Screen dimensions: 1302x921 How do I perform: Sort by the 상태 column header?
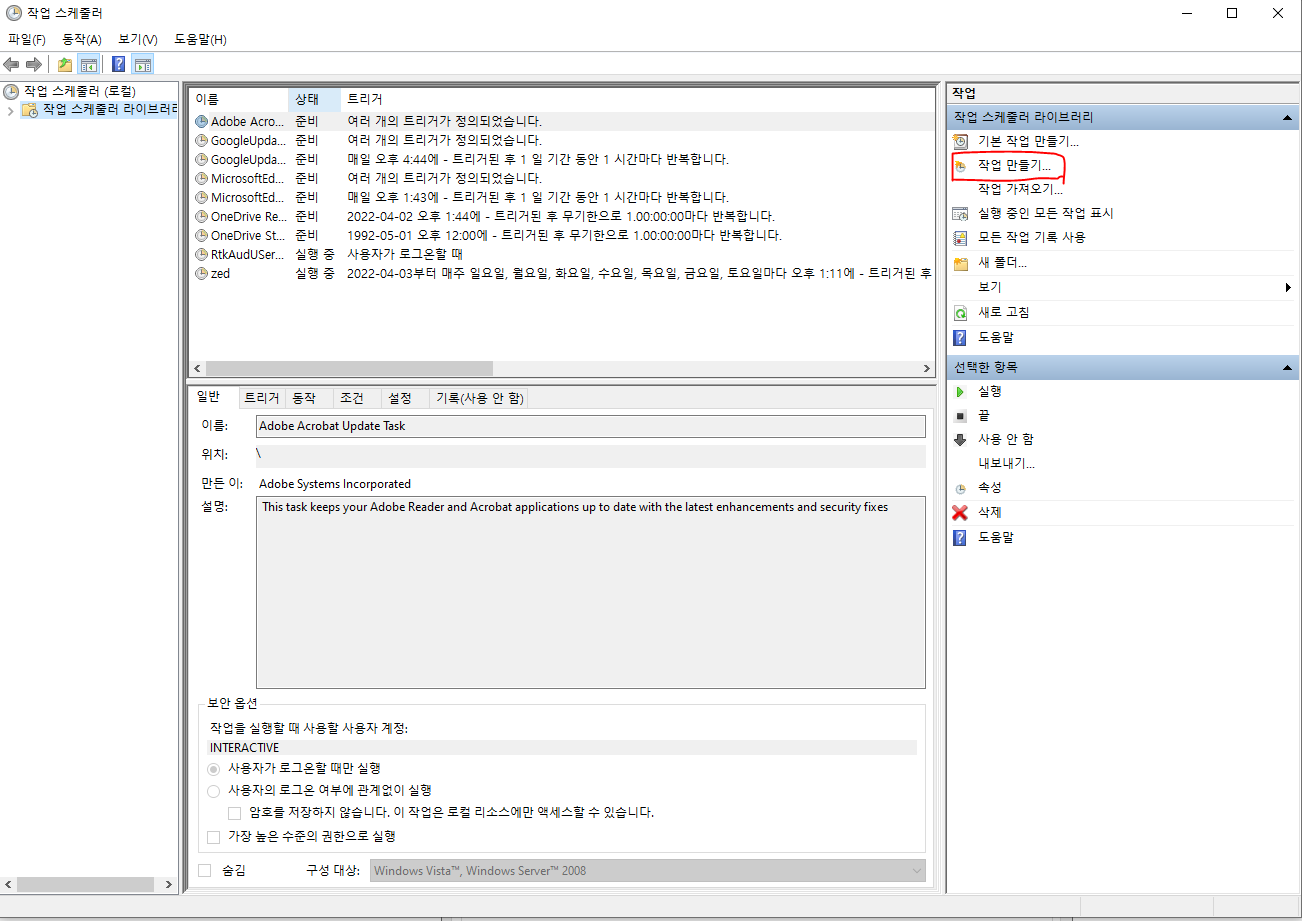[314, 99]
